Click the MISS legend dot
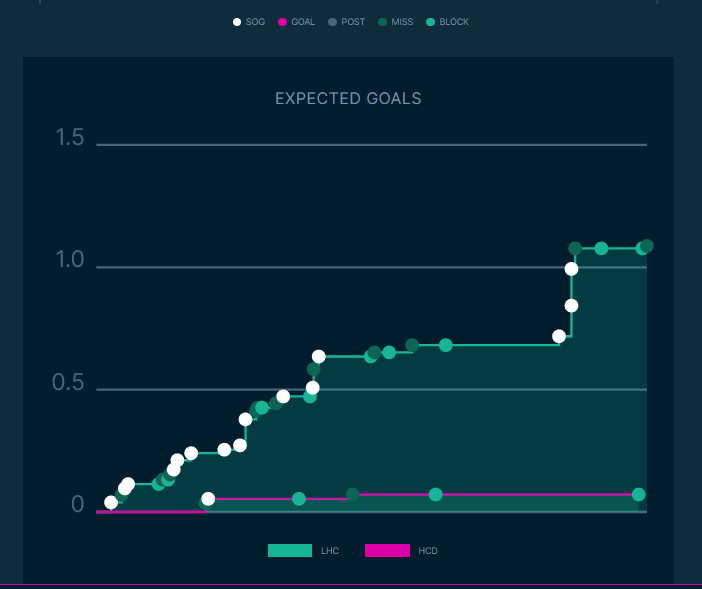This screenshot has width=702, height=589. point(382,22)
